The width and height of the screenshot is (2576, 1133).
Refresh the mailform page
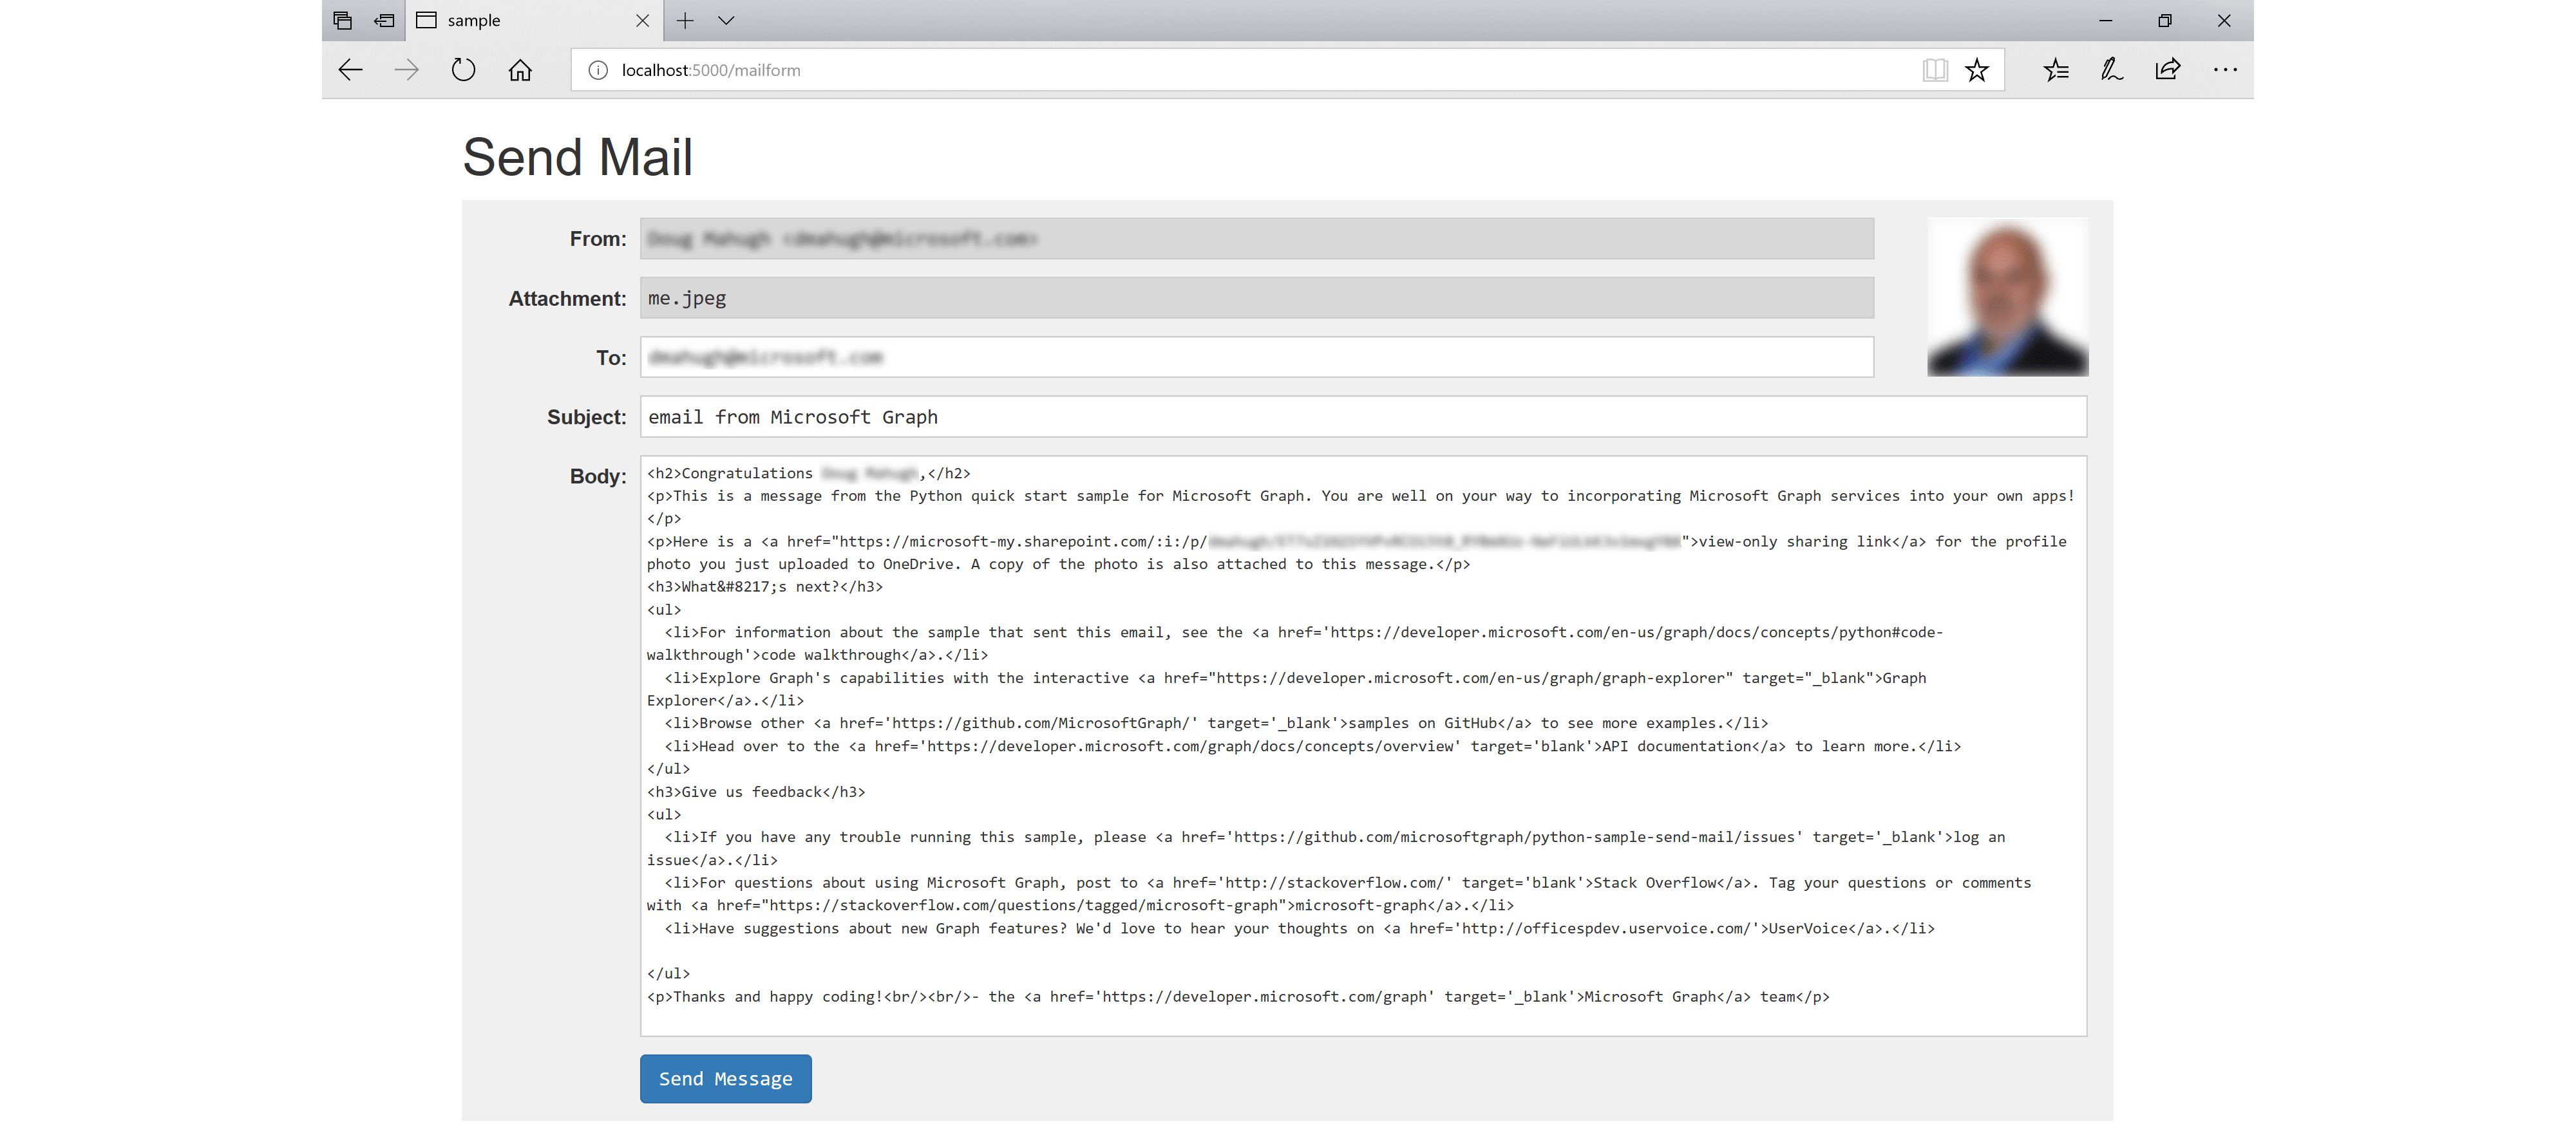pyautogui.click(x=462, y=69)
